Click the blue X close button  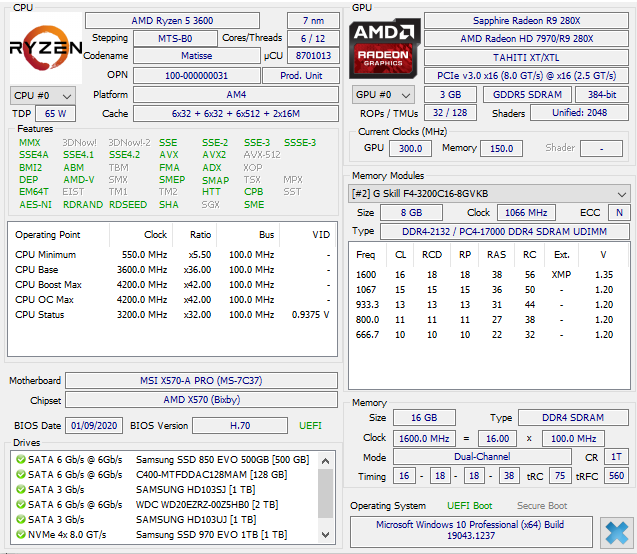pos(617,532)
